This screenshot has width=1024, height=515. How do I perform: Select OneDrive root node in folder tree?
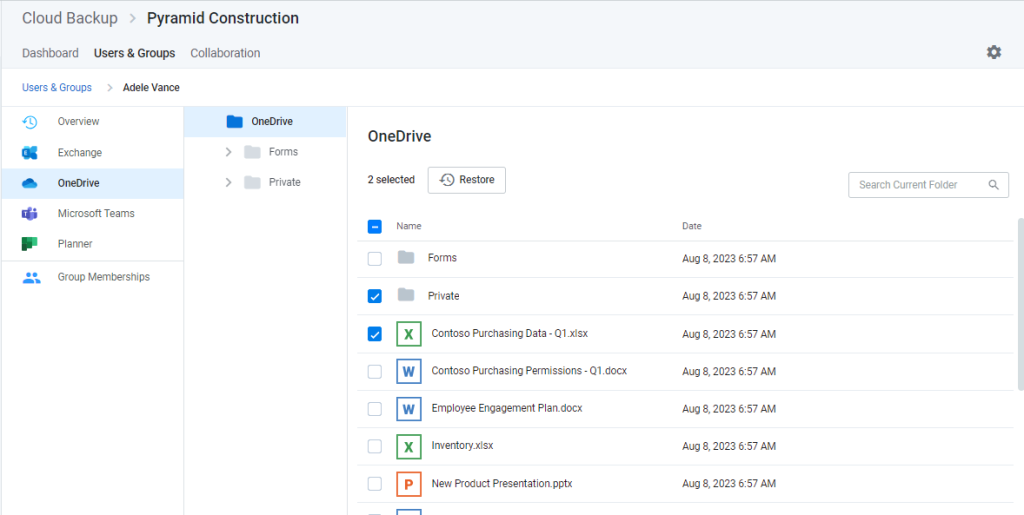coord(265,121)
